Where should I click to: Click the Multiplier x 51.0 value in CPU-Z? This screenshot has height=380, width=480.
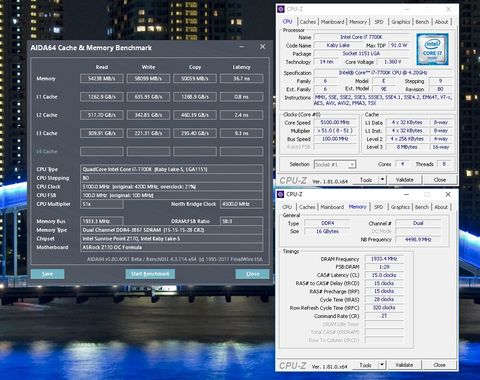pos(335,131)
